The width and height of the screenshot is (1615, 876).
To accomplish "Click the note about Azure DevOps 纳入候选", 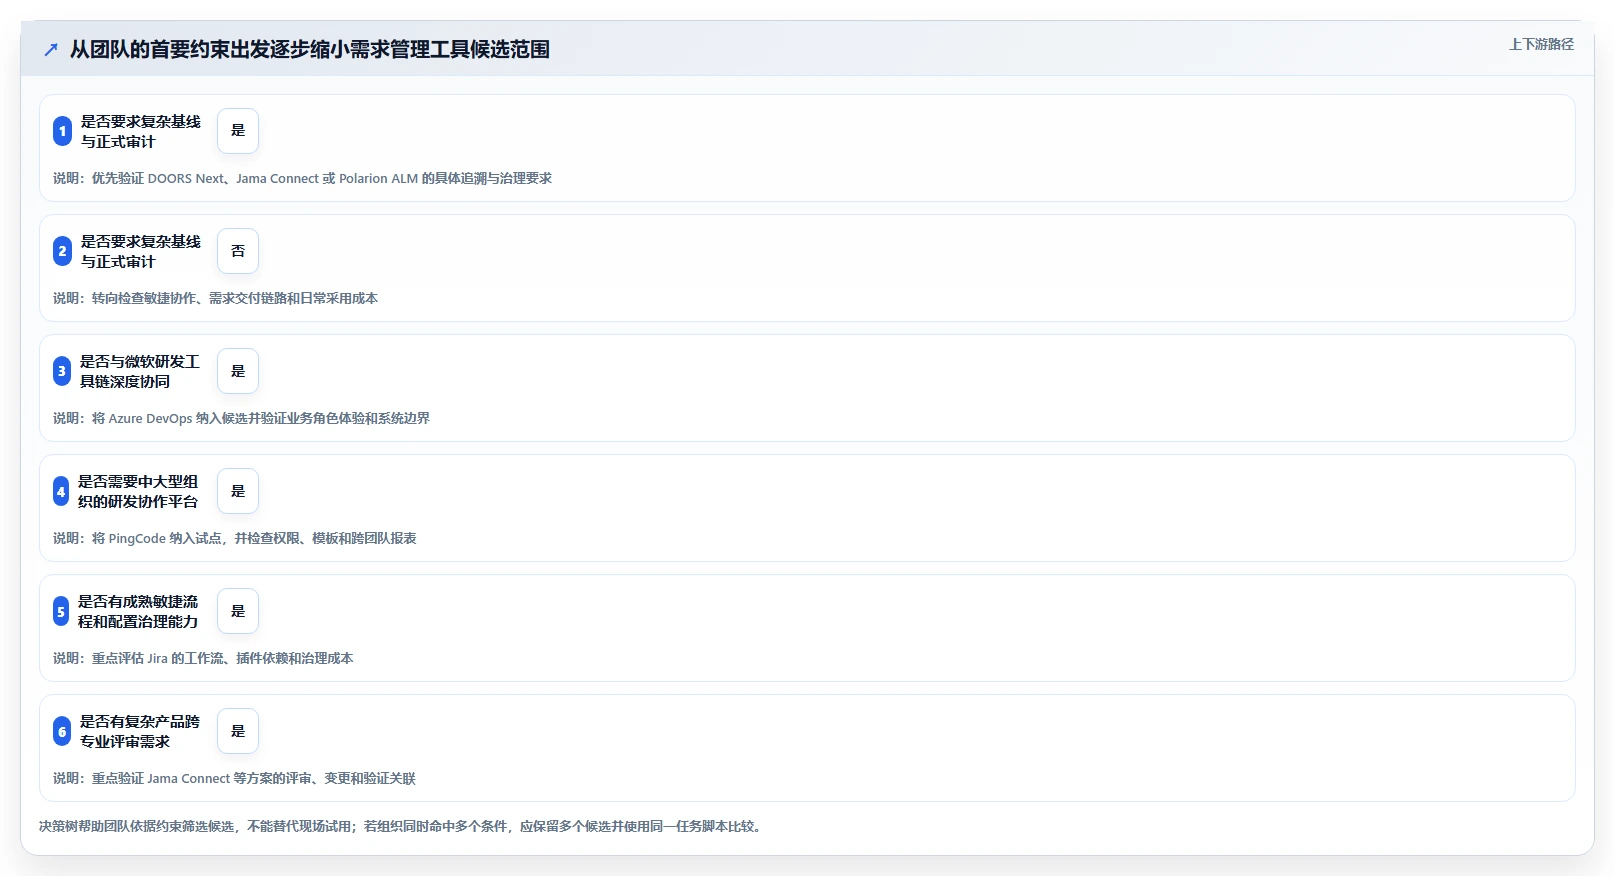I will tap(241, 418).
